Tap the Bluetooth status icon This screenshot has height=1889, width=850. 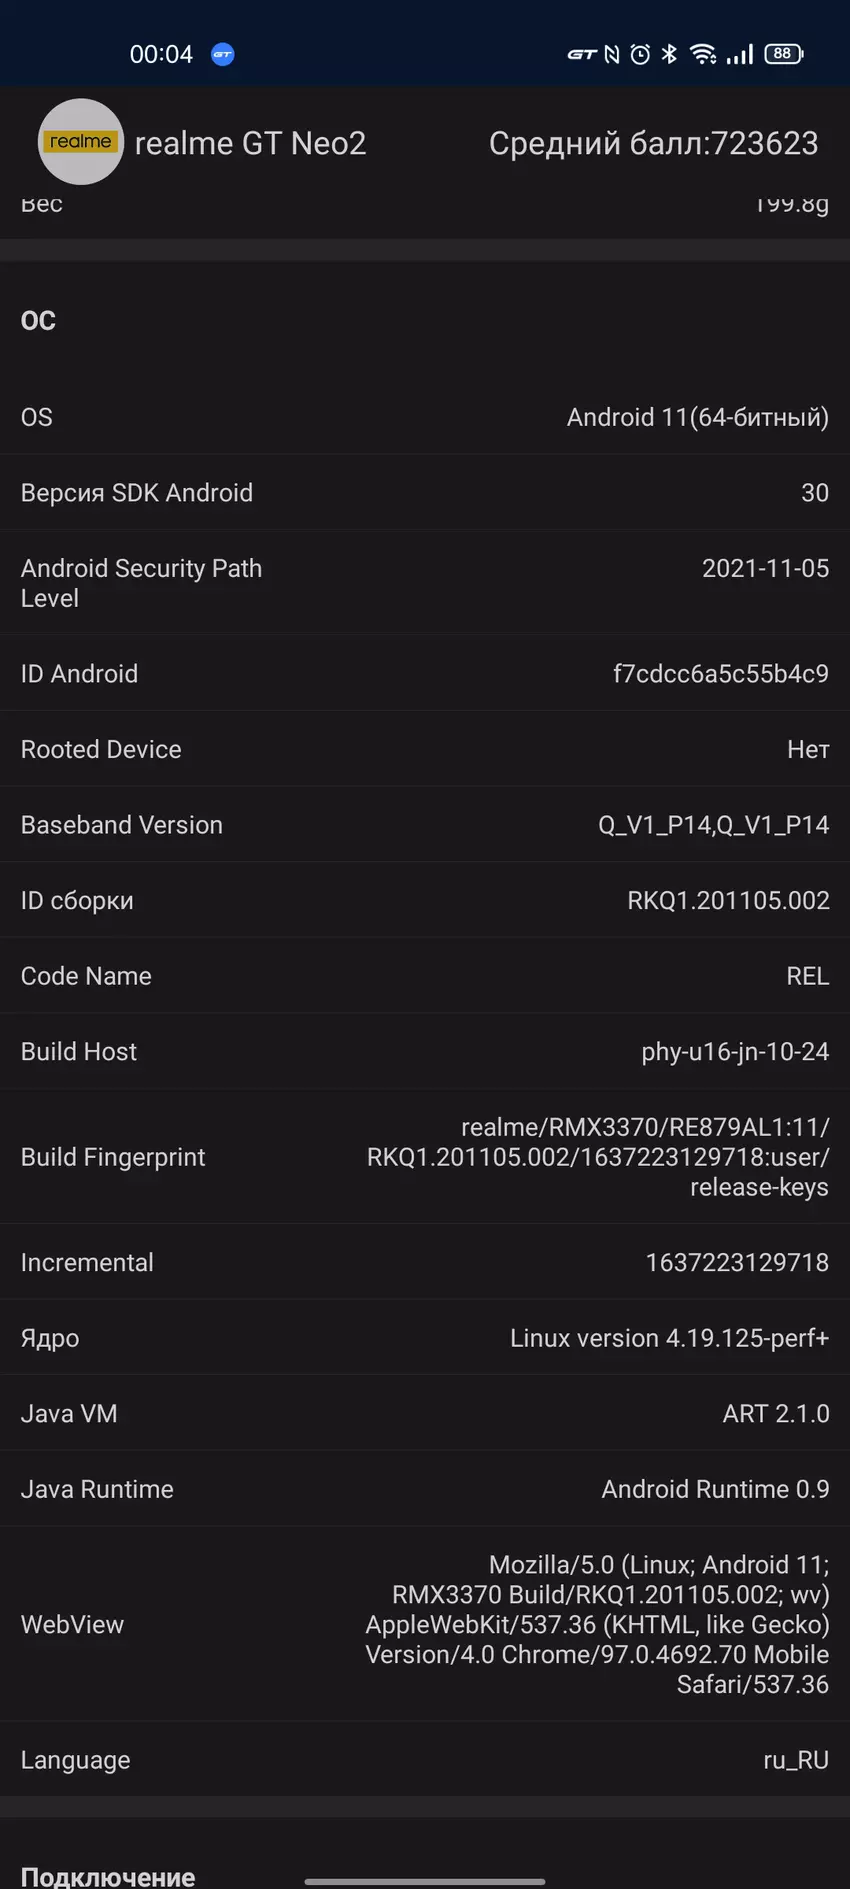pos(669,55)
